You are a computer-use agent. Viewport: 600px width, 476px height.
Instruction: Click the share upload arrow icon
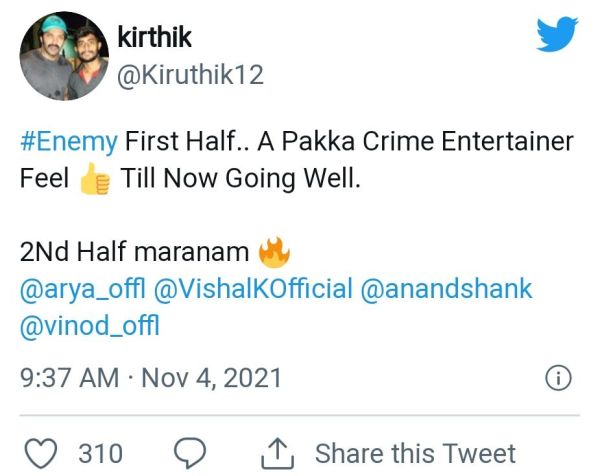[278, 453]
